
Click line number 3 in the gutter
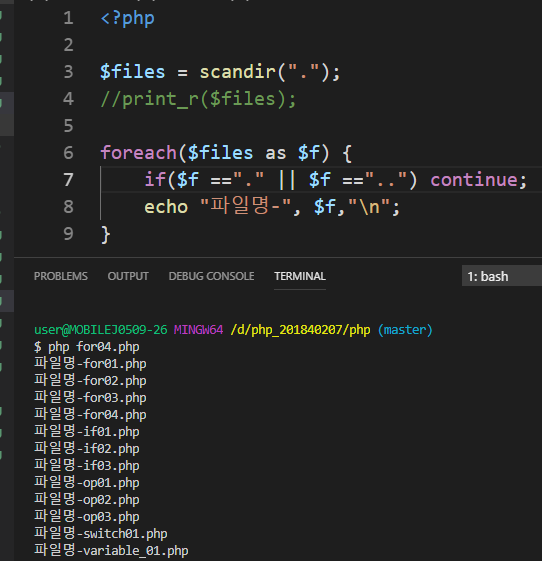(68, 72)
